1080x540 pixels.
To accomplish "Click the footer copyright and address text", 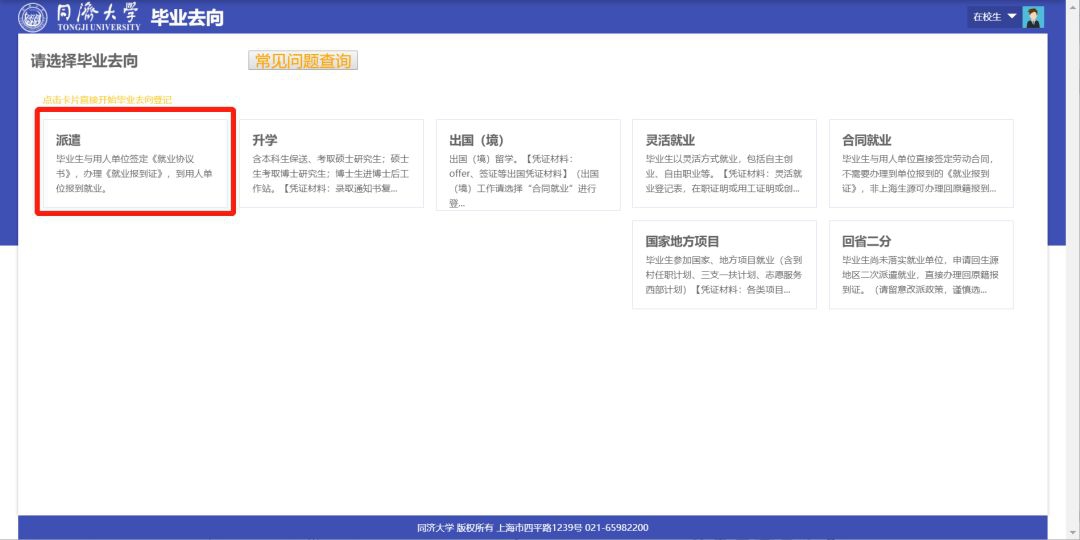I will coord(532,528).
